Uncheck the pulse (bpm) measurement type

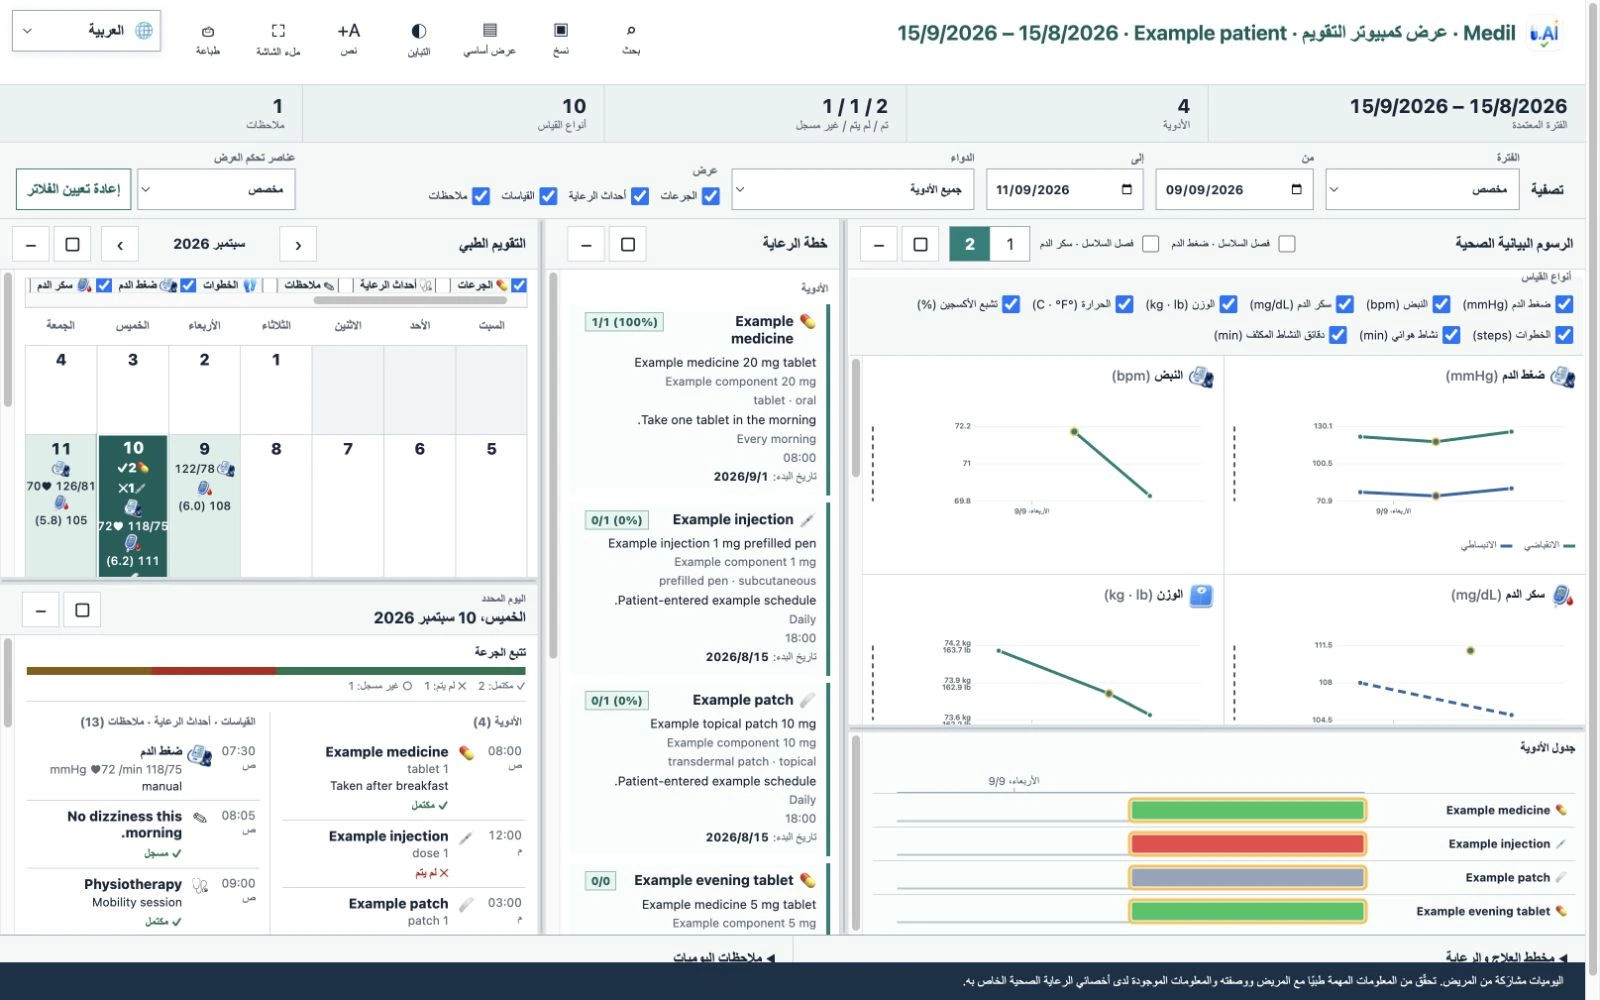(x=1441, y=304)
